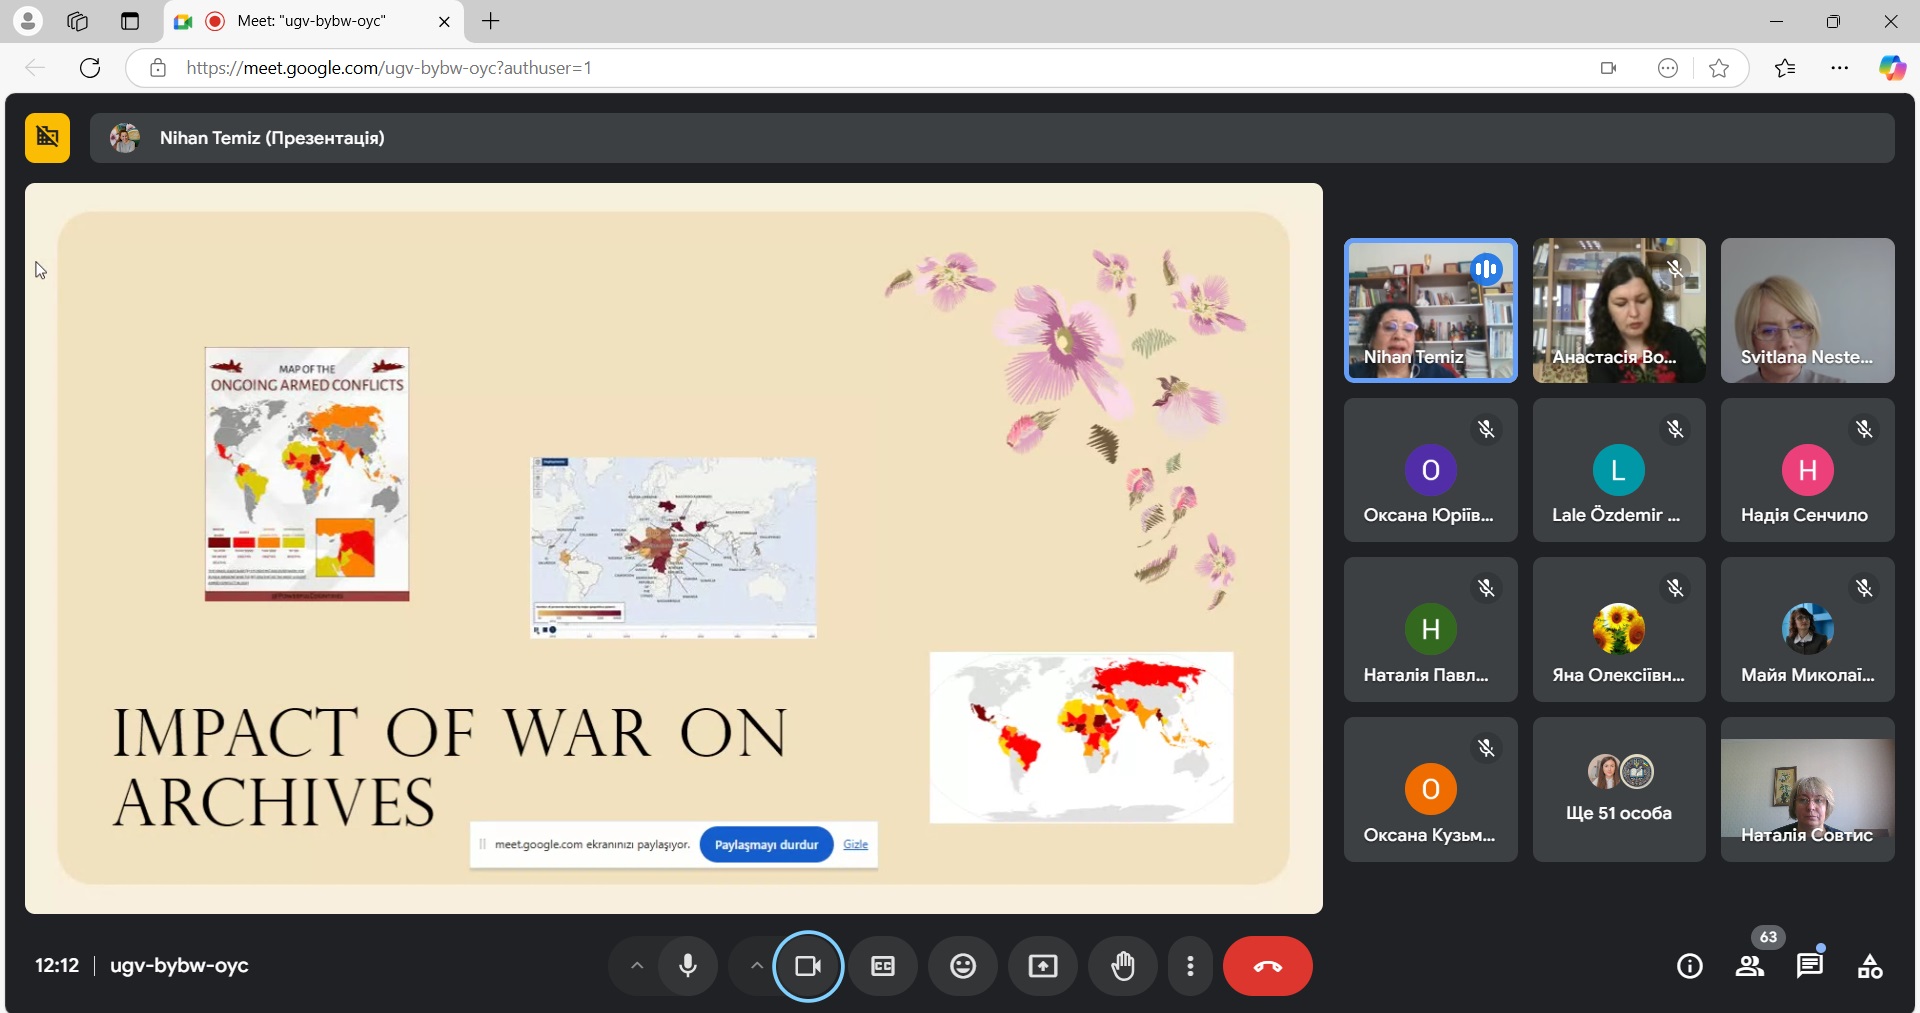Expand audio settings arrow beside microphone

pyautogui.click(x=636, y=966)
